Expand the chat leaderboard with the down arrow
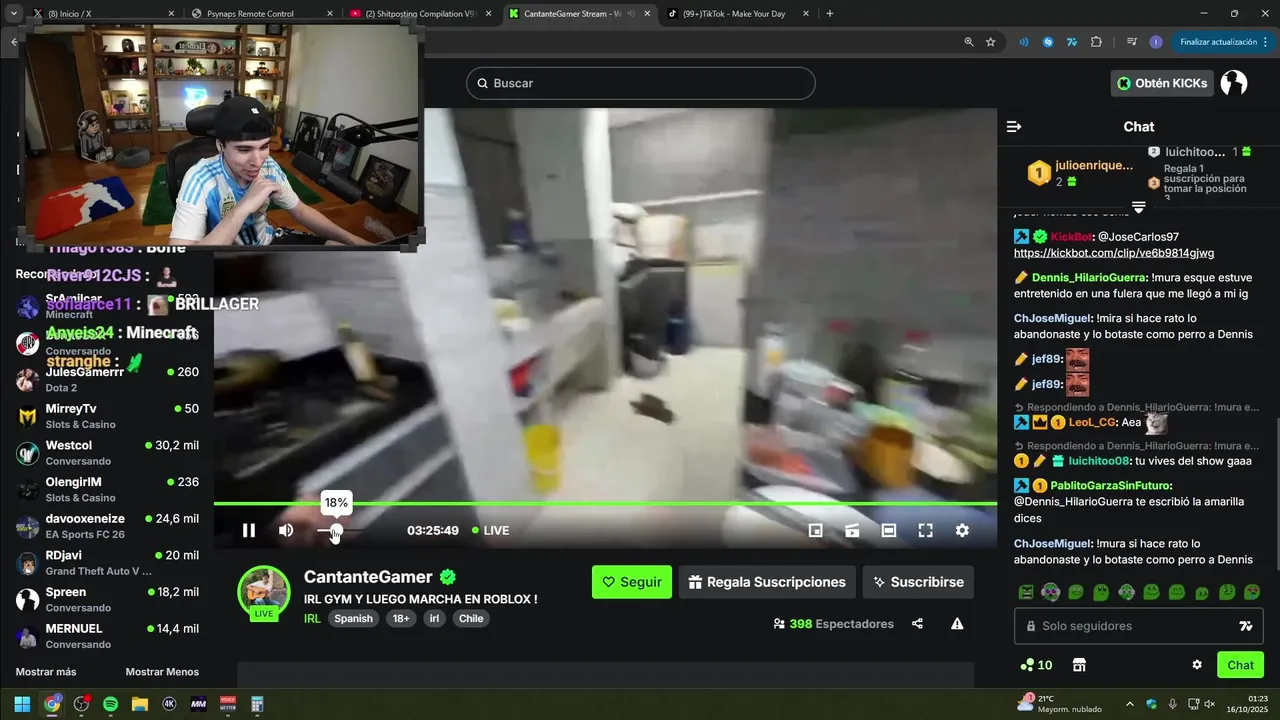 pyautogui.click(x=1138, y=207)
